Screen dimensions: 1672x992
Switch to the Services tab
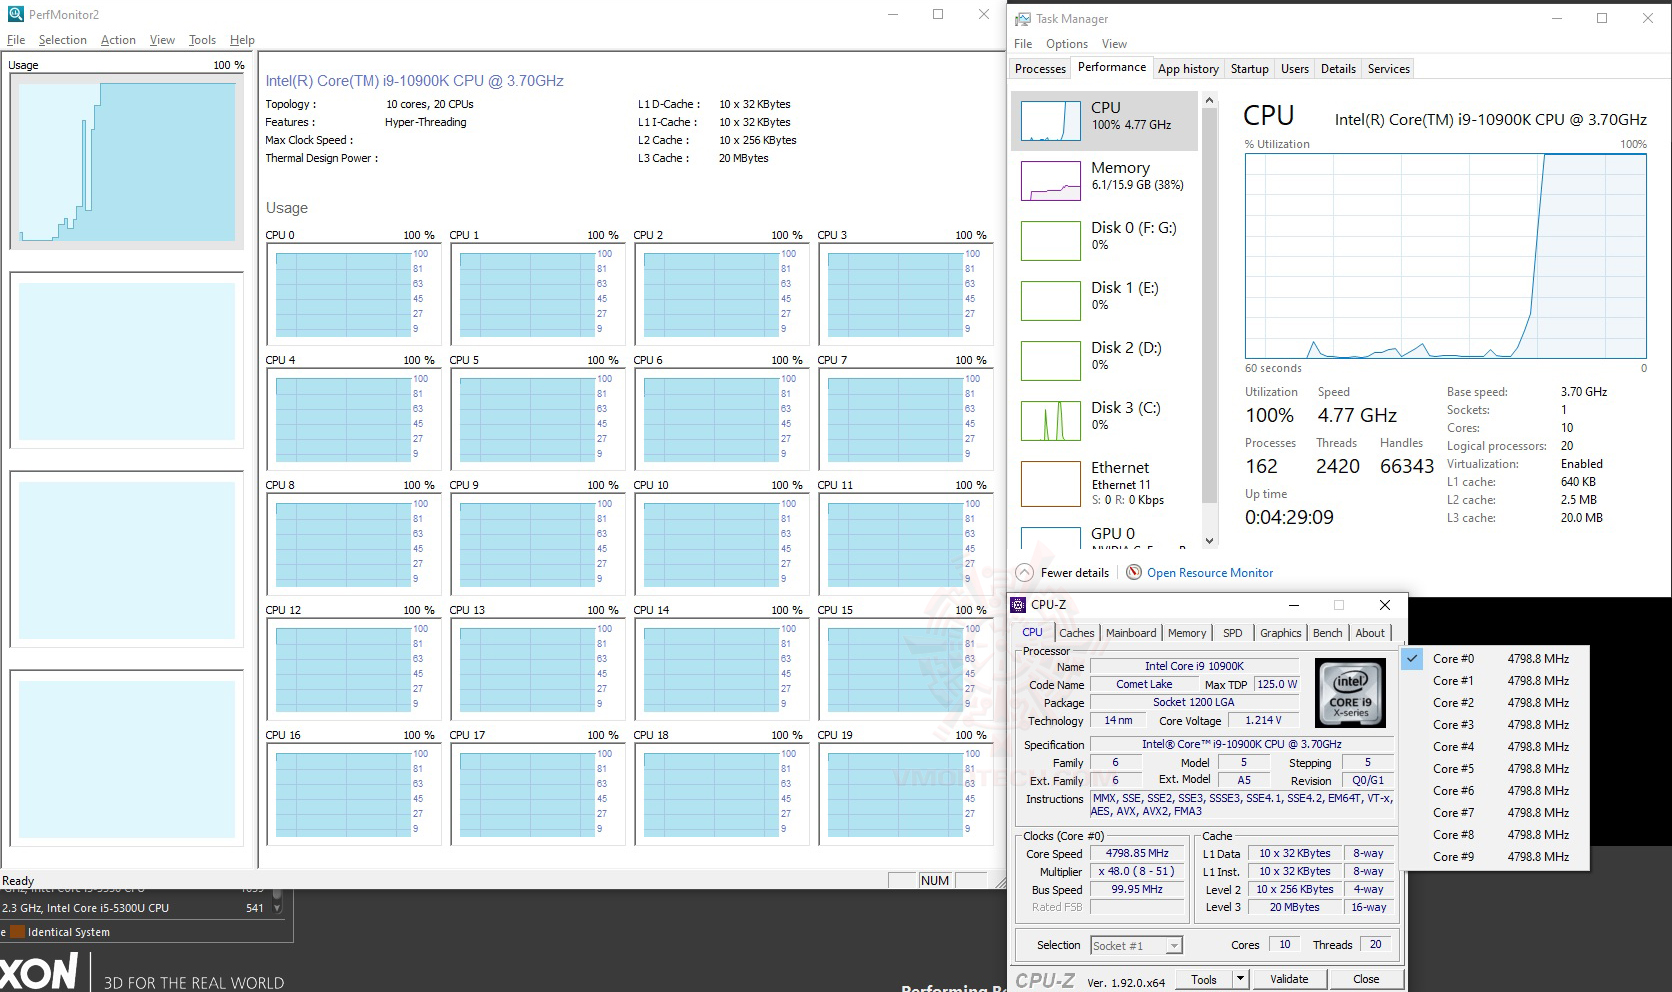coord(1389,69)
